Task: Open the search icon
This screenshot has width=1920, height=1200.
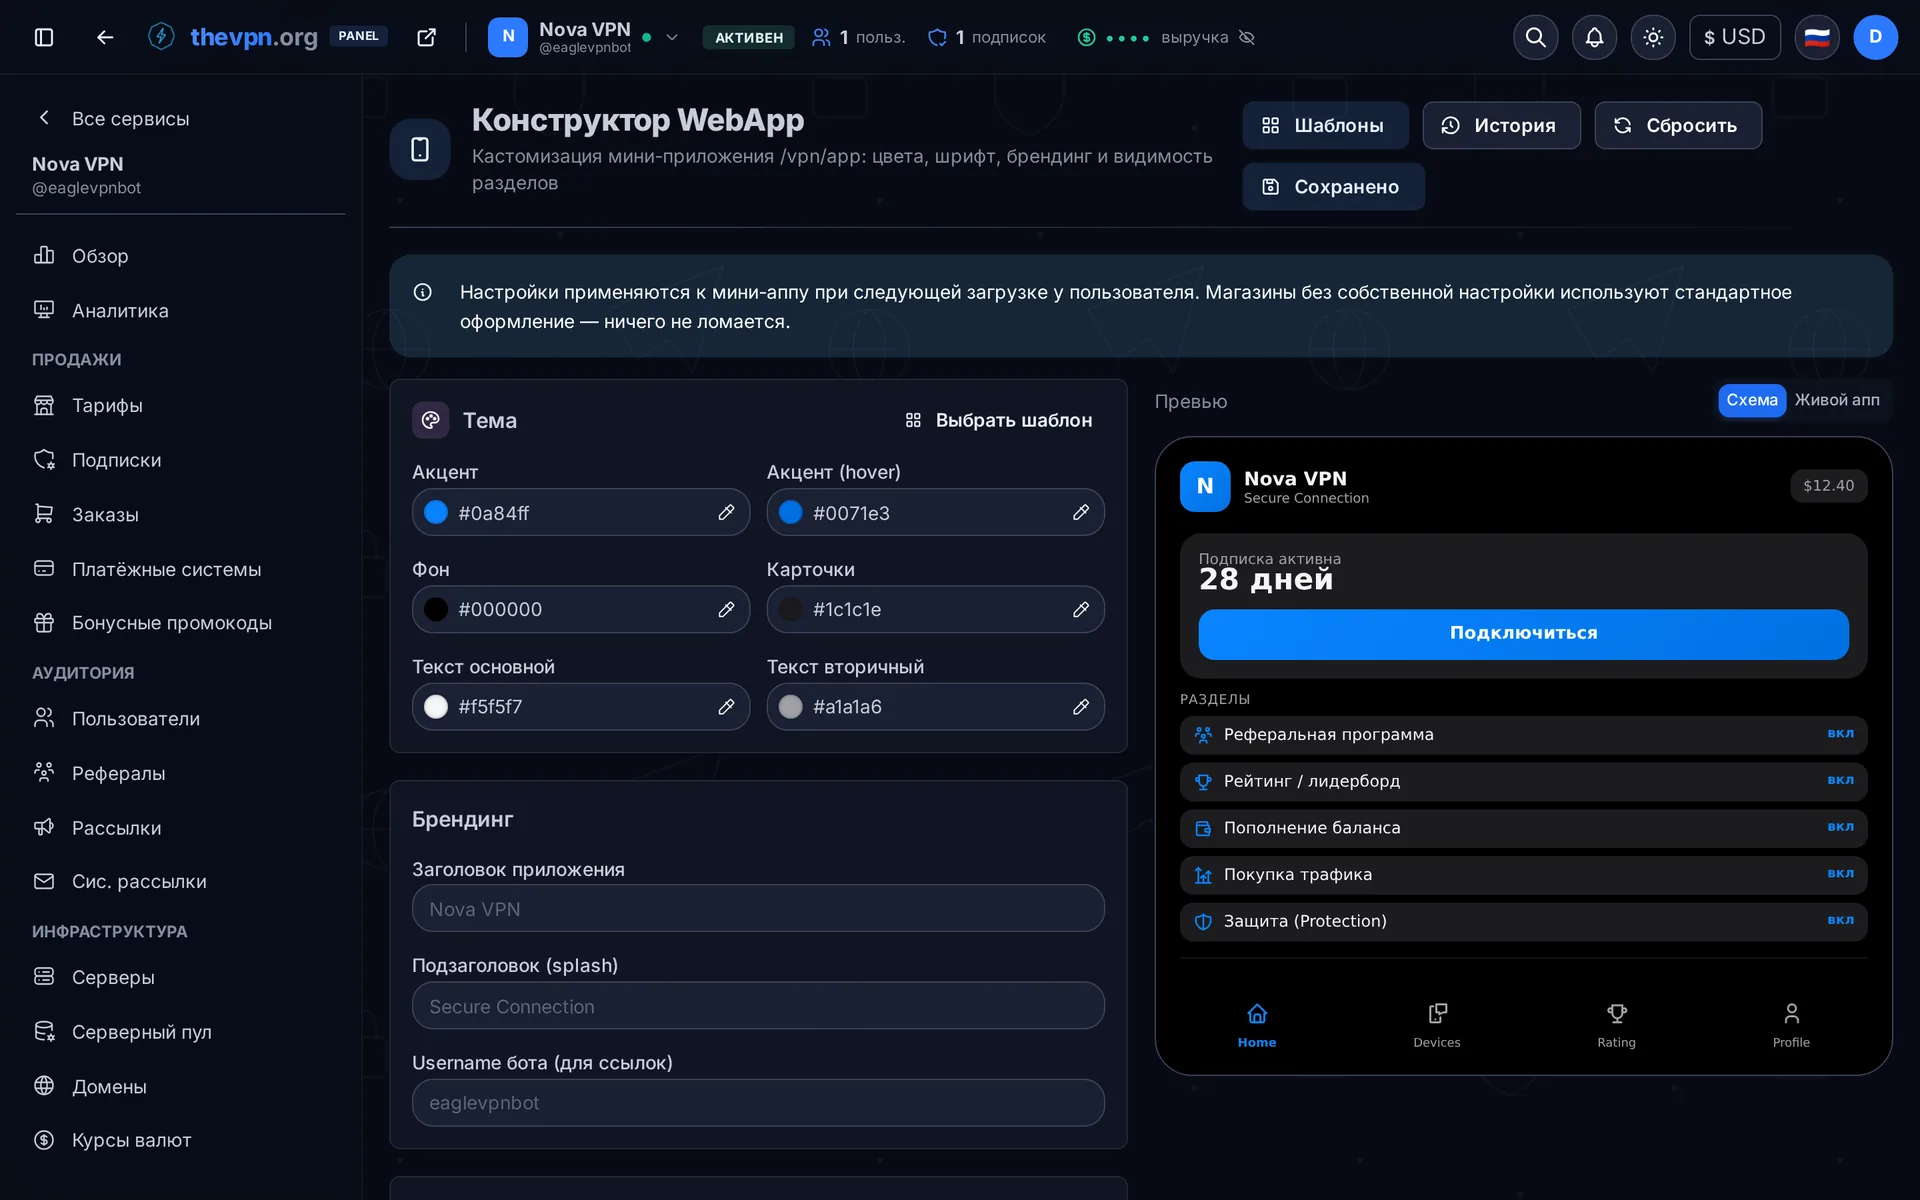Action: point(1536,37)
